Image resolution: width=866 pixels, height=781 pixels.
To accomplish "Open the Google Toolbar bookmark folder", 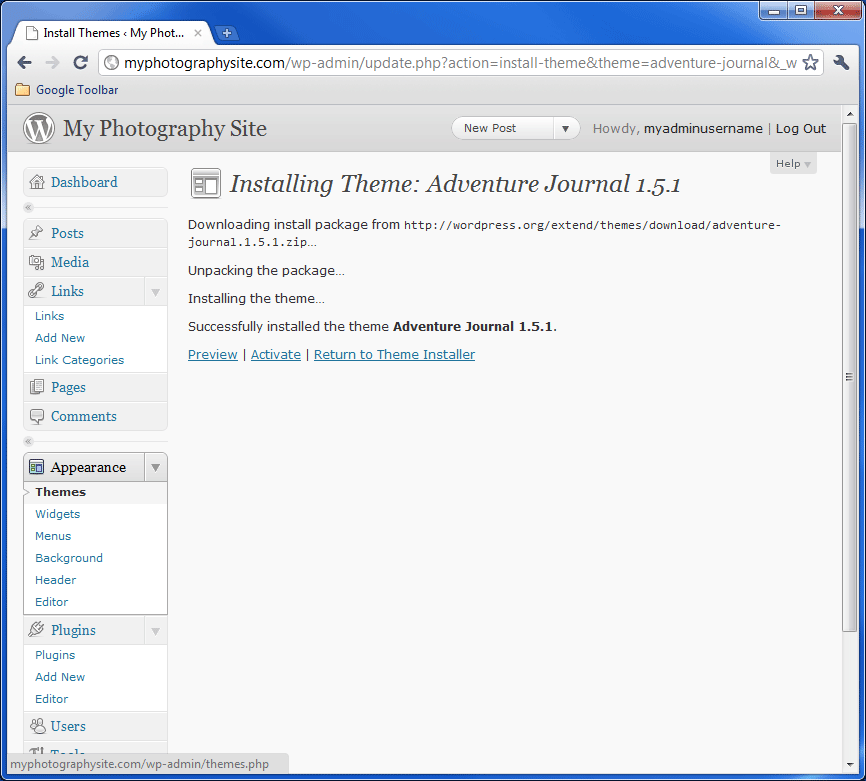I will click(67, 89).
